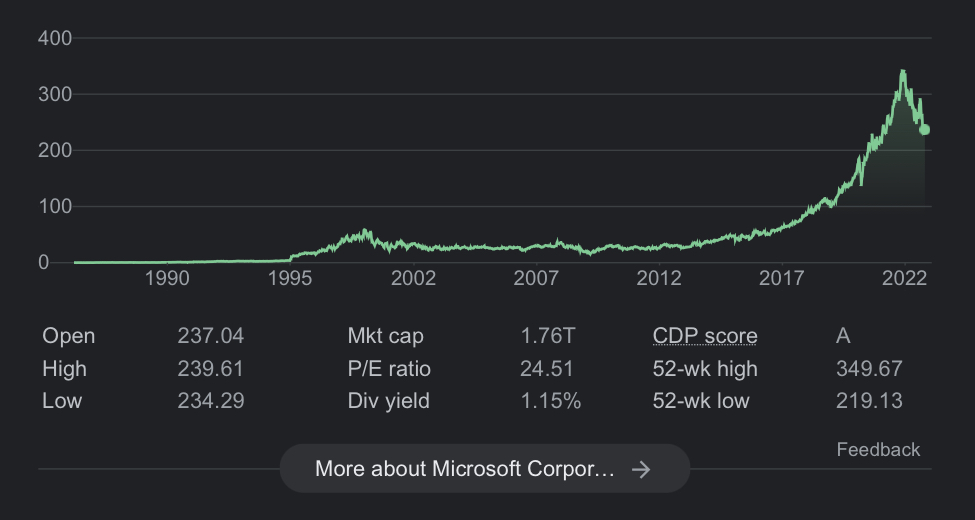Click the 2017 label on the time axis

782,278
